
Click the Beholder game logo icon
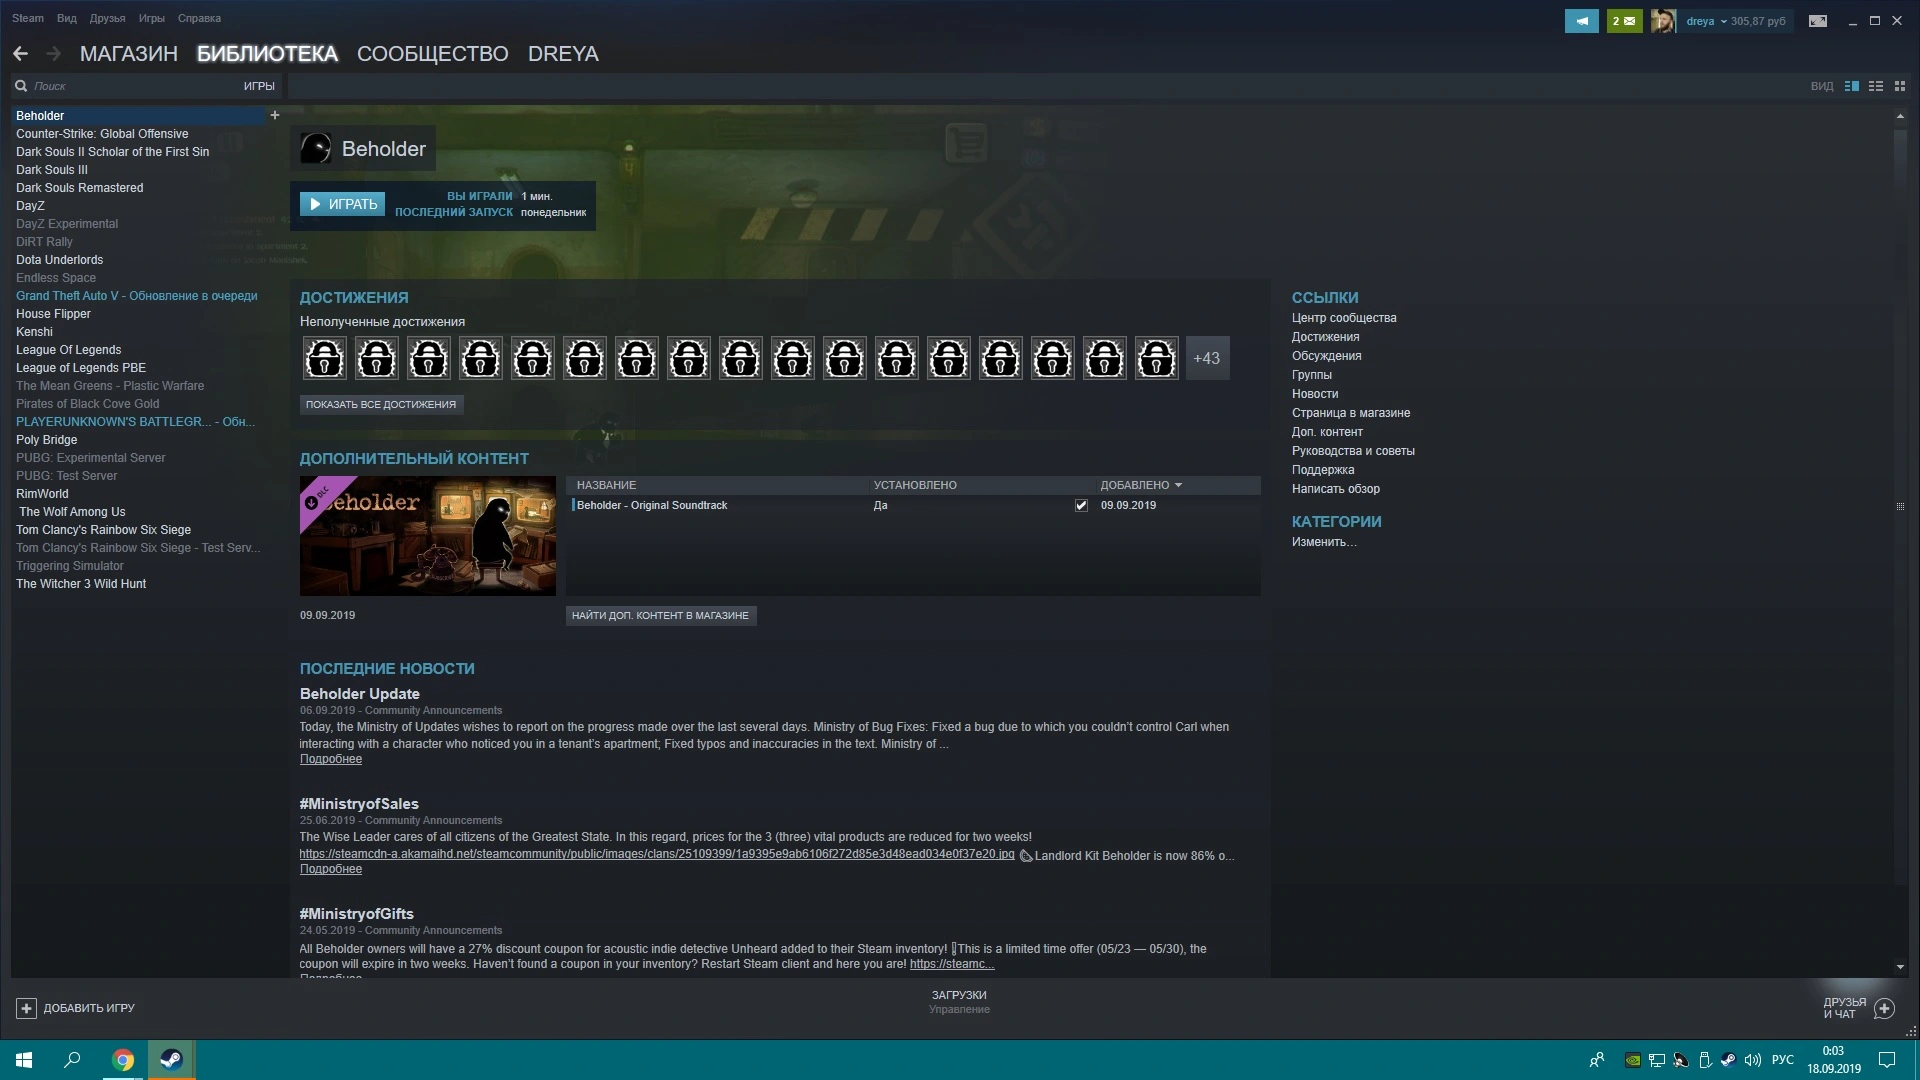[316, 149]
